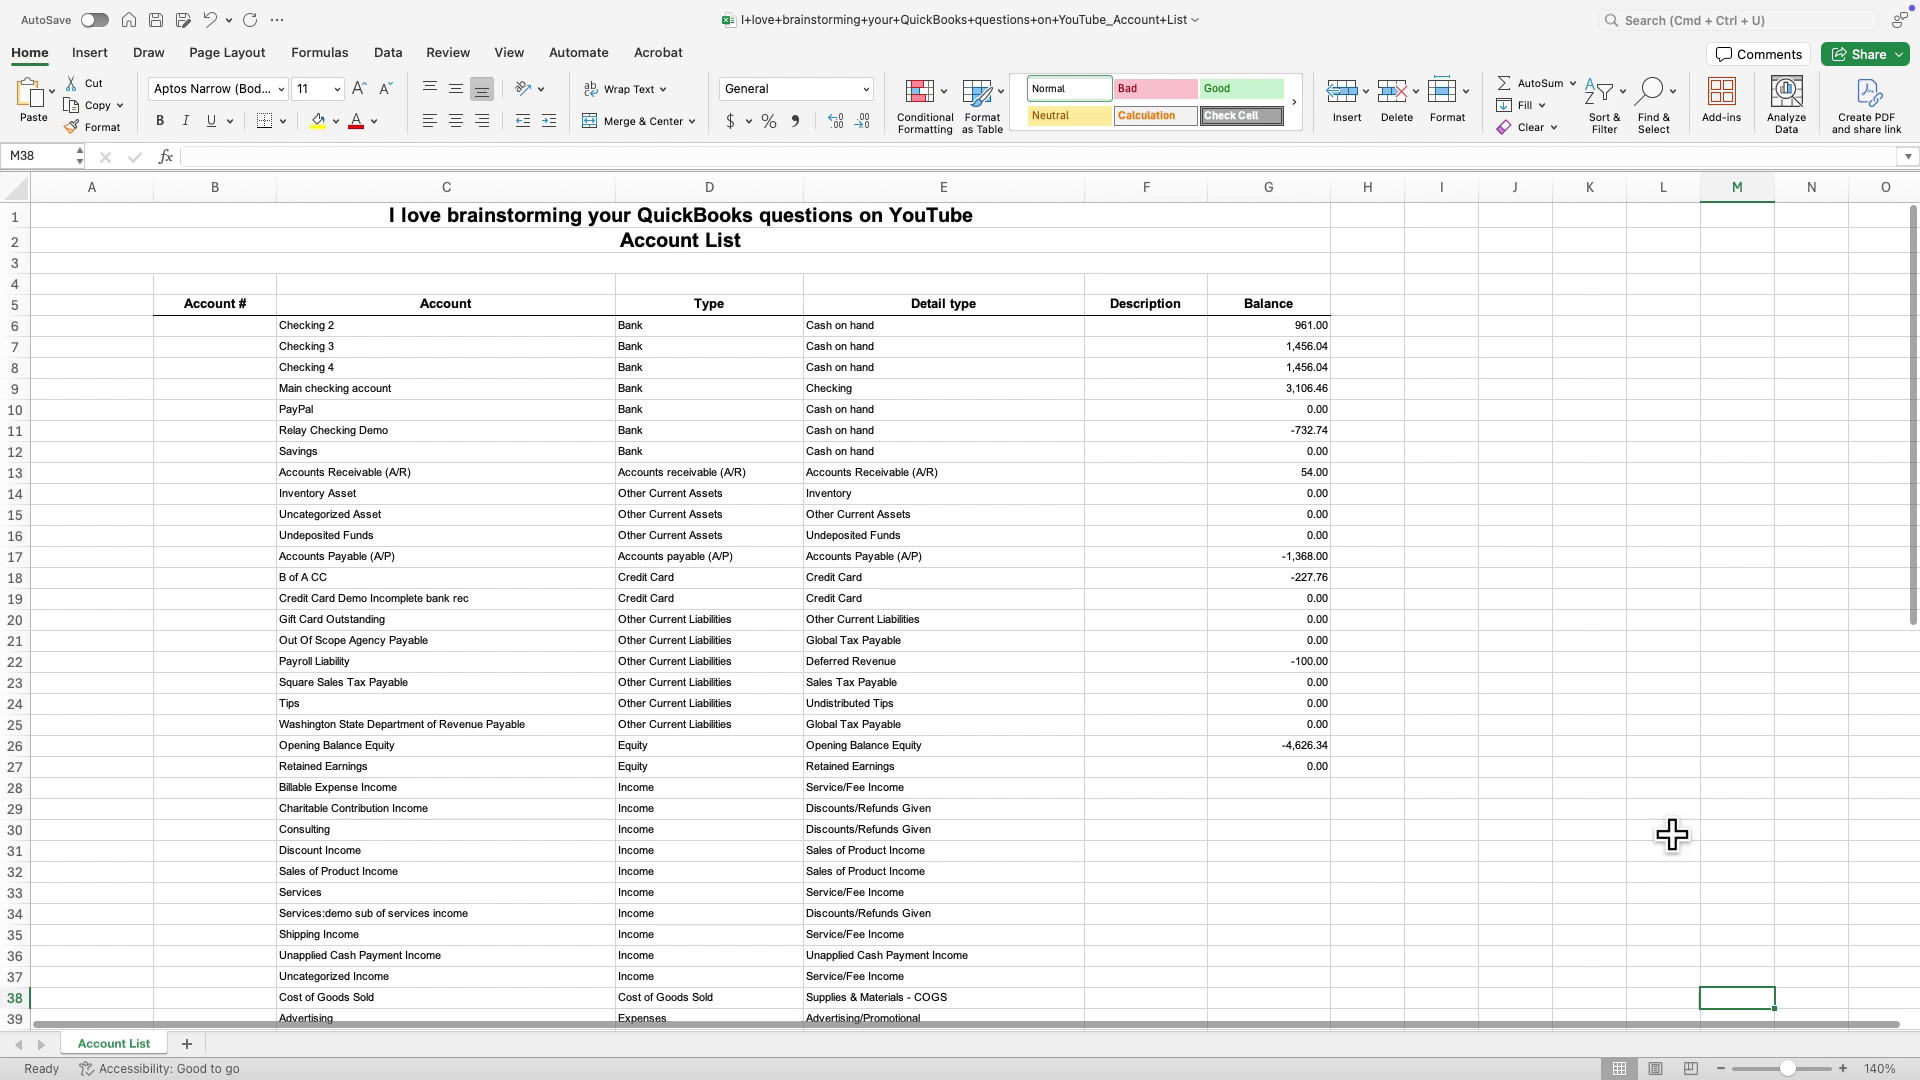Click the decrease indent icon

(x=523, y=121)
